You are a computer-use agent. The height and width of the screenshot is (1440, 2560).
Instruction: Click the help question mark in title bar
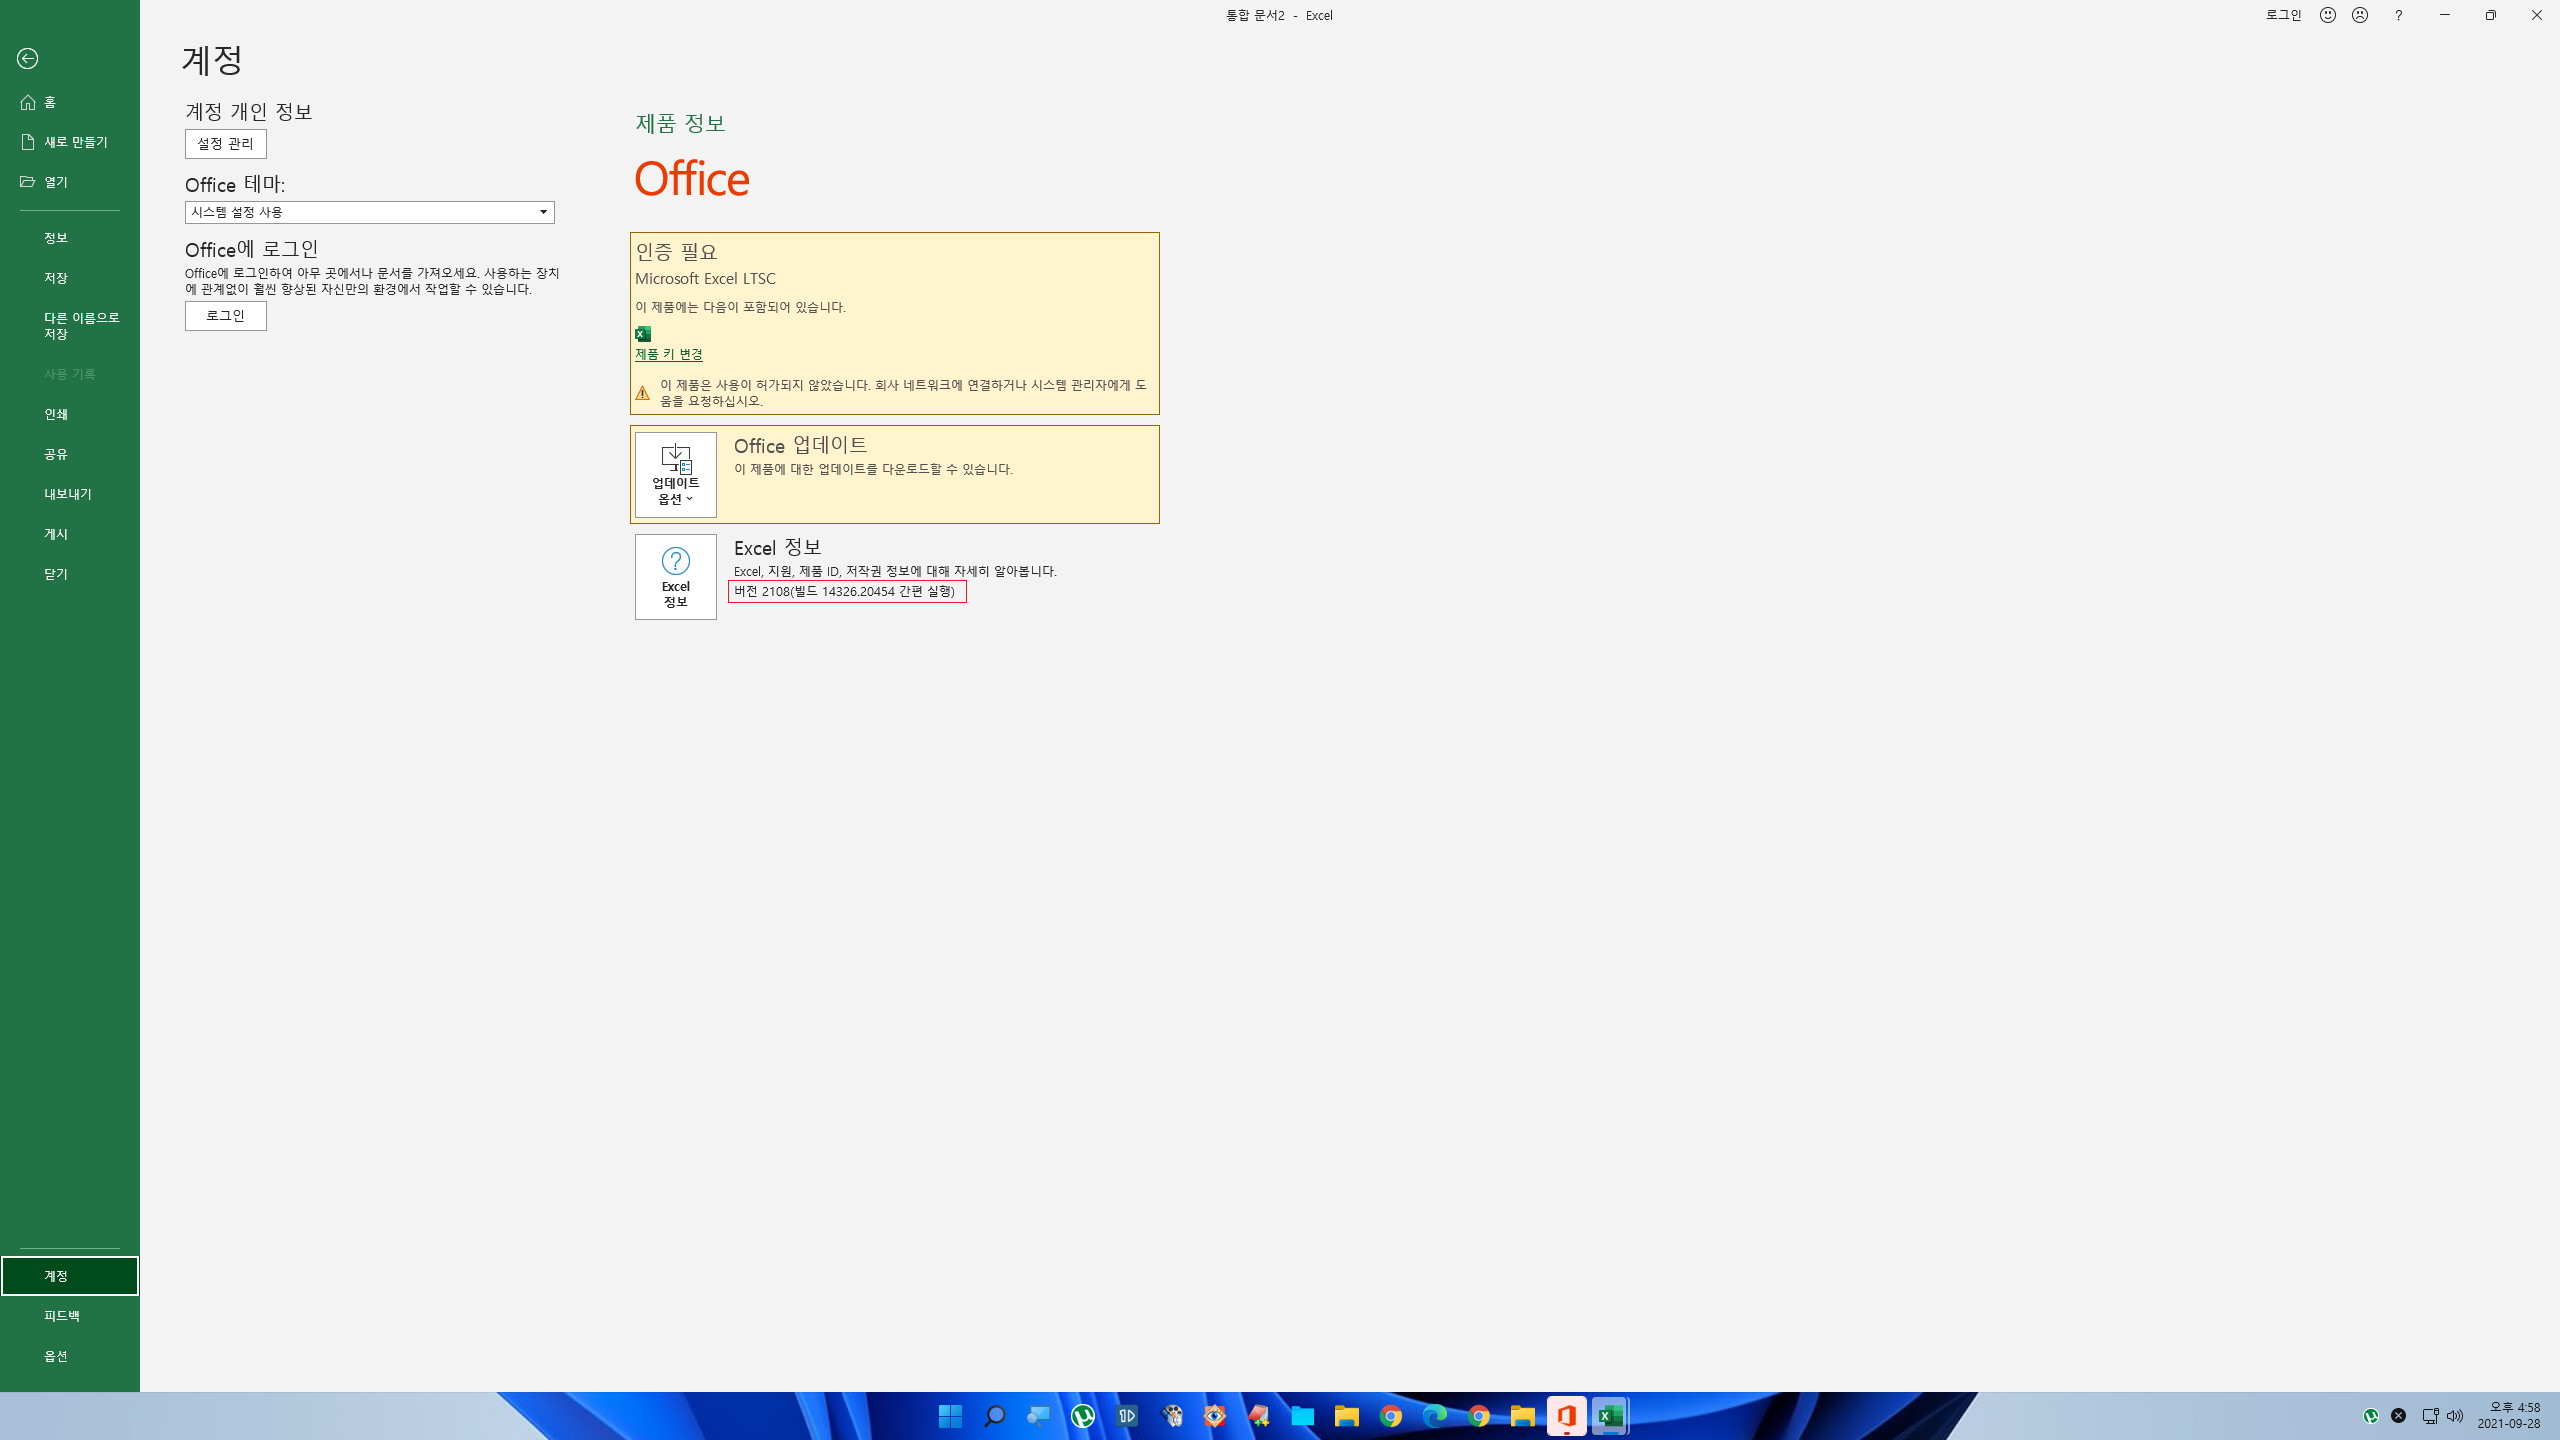[x=2398, y=15]
